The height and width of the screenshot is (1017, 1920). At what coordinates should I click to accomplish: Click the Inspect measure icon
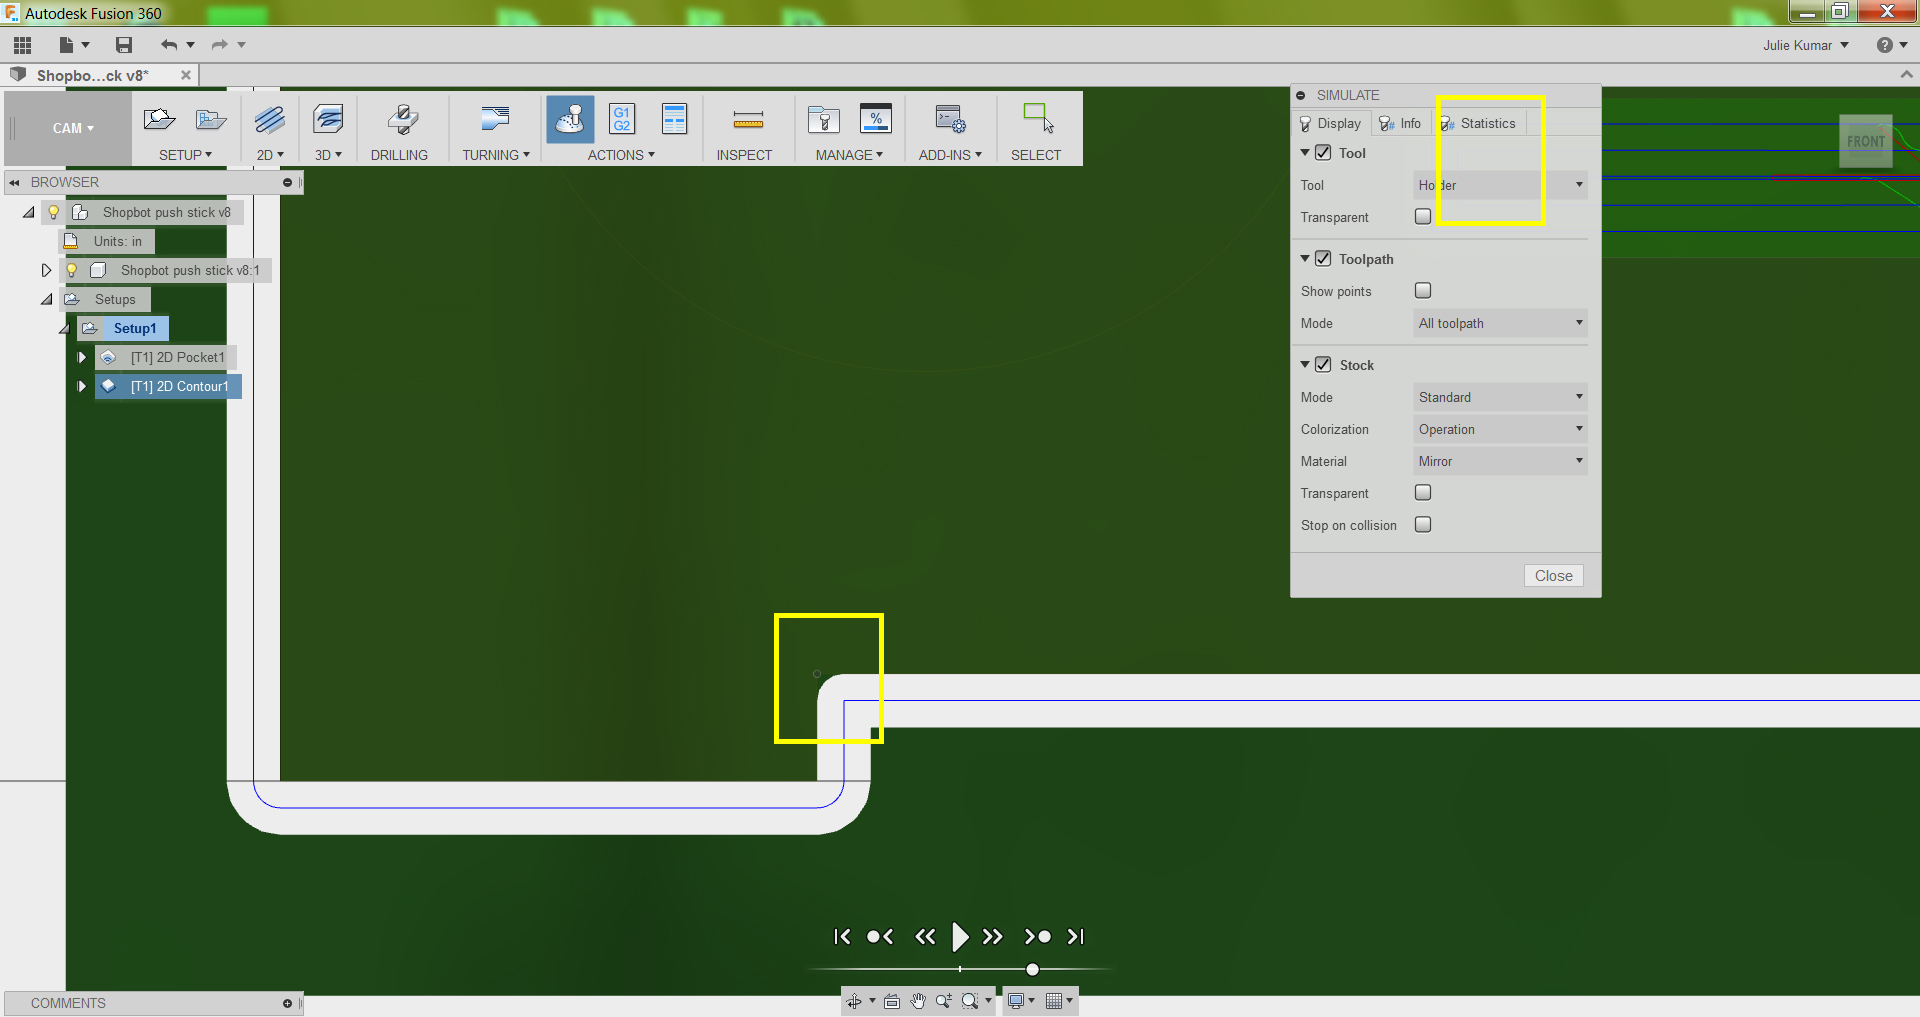pos(748,121)
